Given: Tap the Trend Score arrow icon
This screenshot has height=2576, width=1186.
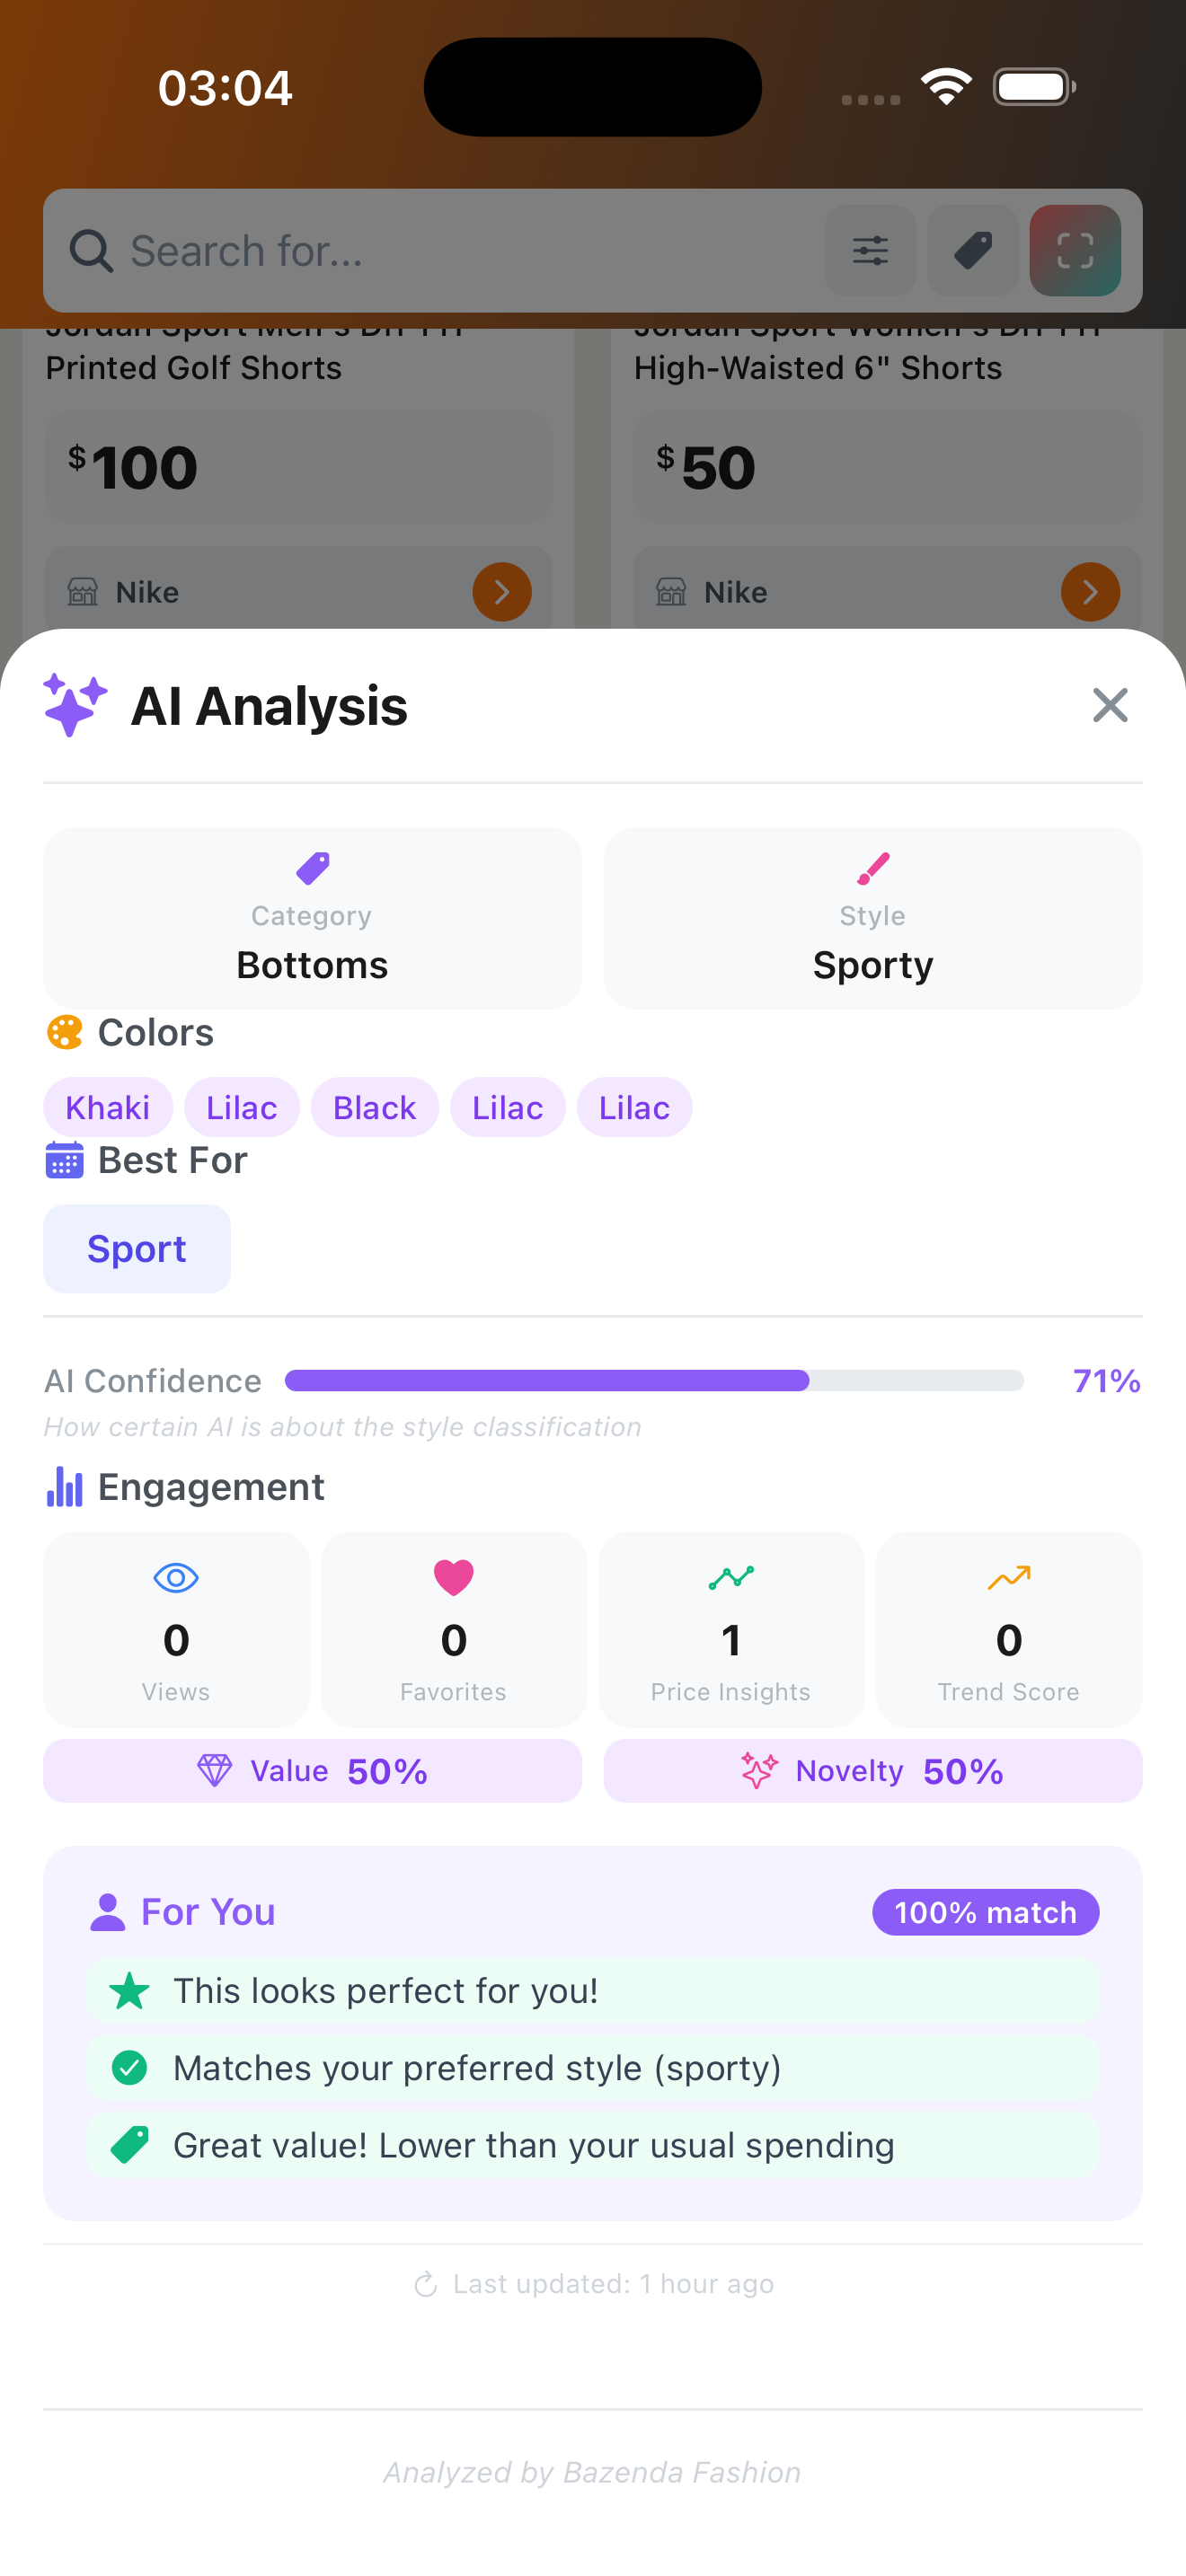Looking at the screenshot, I should click(1008, 1578).
